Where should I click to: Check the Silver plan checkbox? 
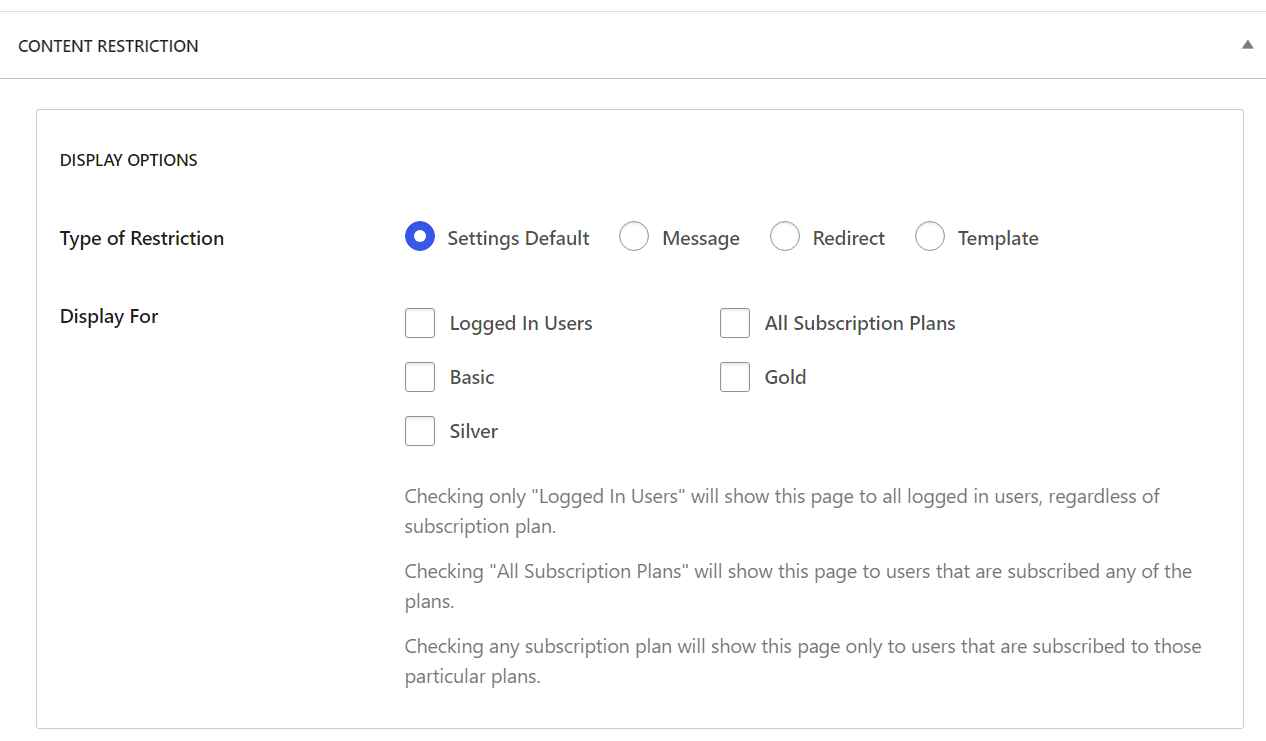pyautogui.click(x=420, y=431)
